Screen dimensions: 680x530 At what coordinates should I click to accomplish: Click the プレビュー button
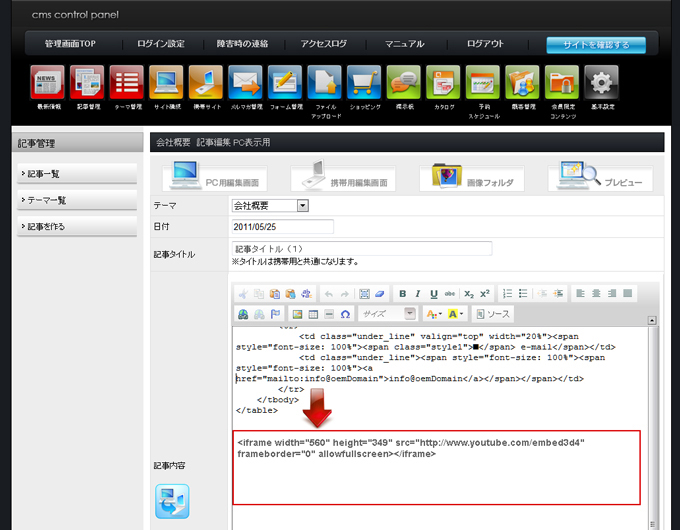(x=600, y=179)
